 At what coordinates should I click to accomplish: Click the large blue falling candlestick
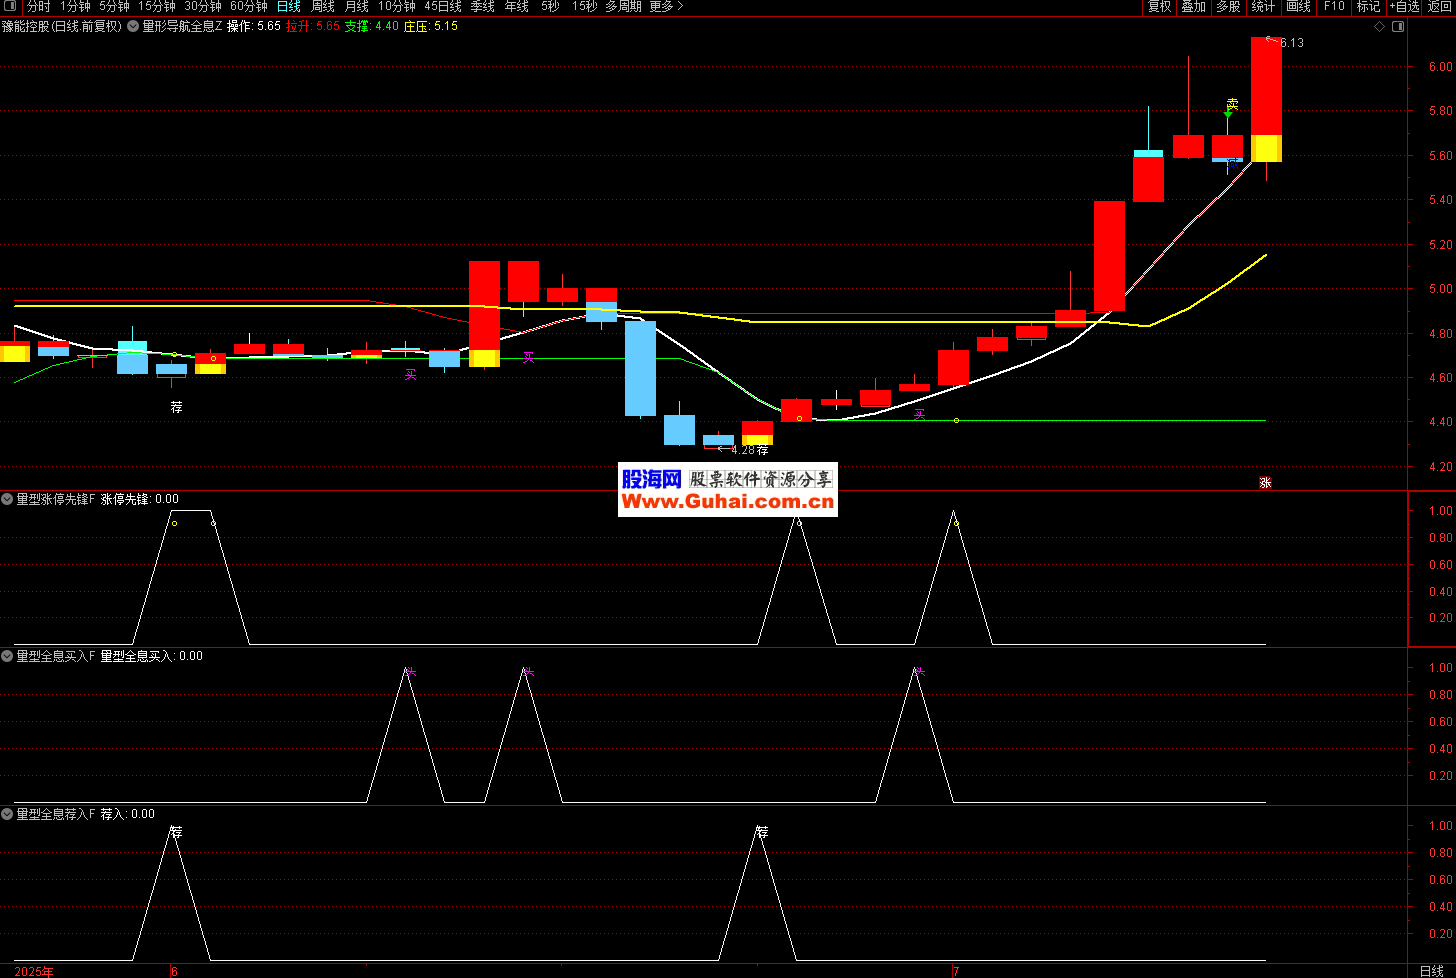pyautogui.click(x=641, y=368)
